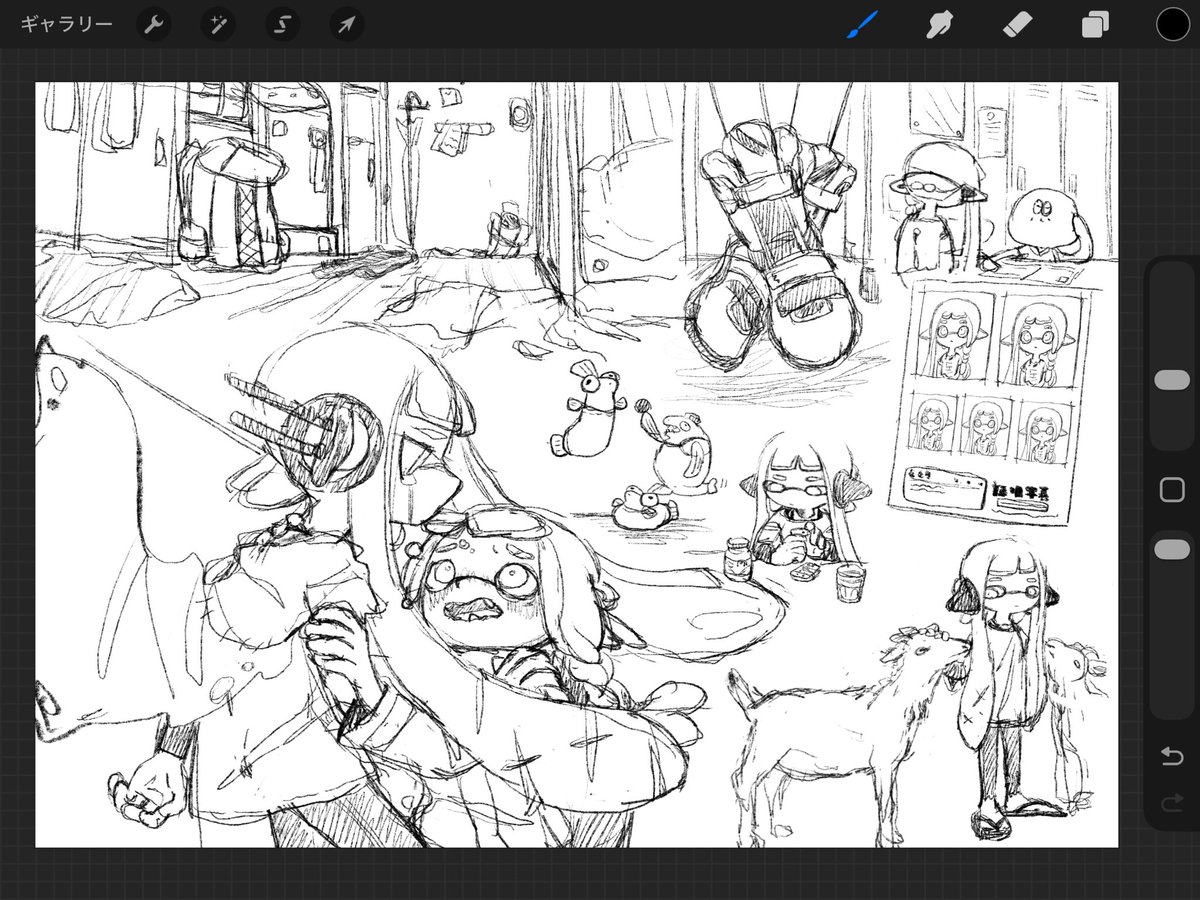
Task: Select the Eraser tool
Action: click(1016, 24)
